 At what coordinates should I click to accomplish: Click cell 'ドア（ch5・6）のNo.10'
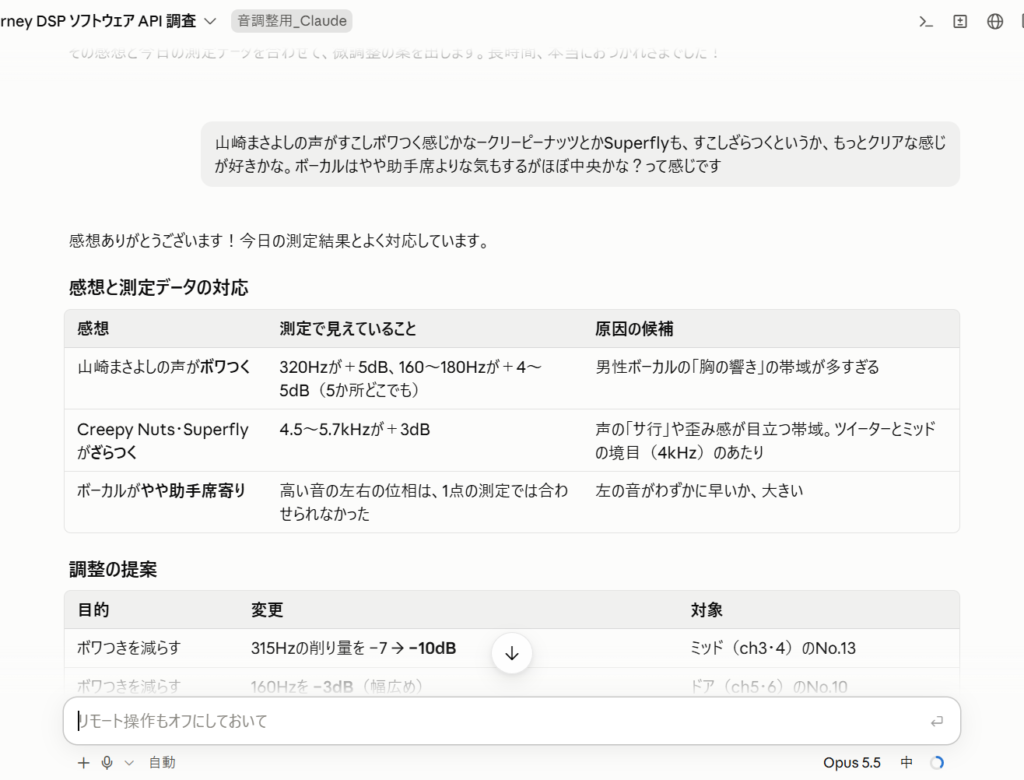point(769,687)
